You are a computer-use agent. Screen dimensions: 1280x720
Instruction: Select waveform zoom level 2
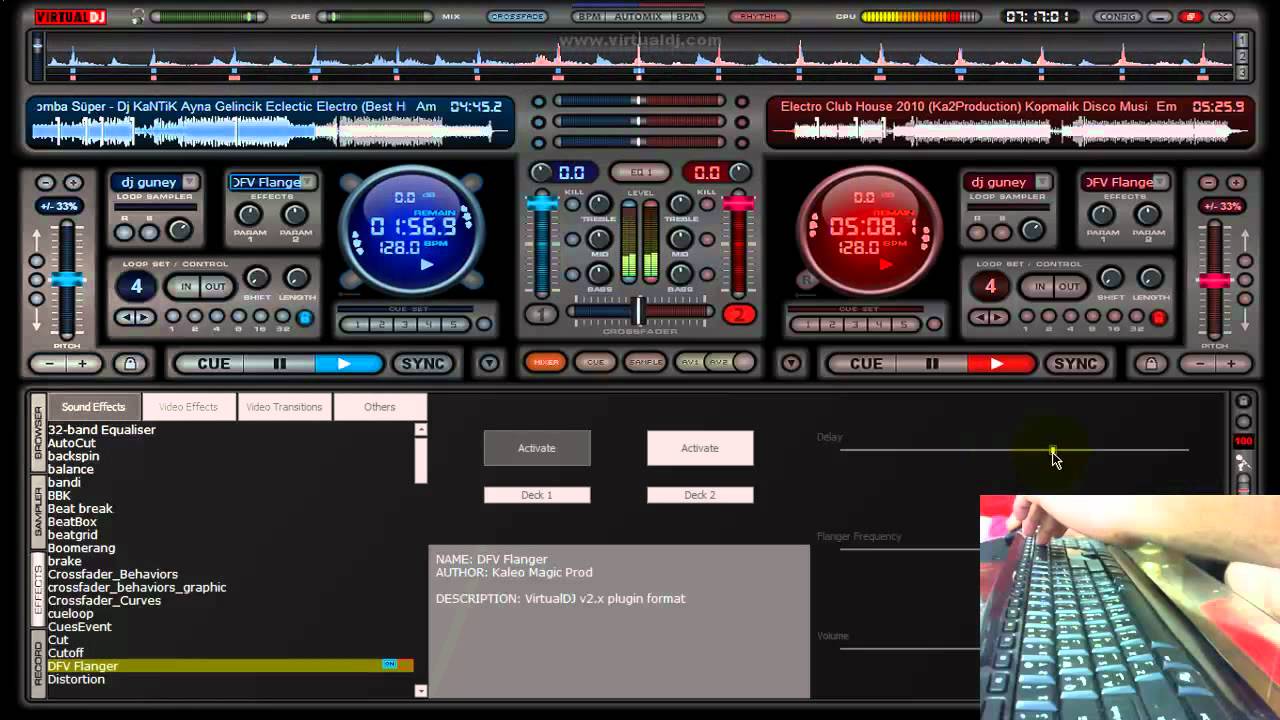(x=1242, y=56)
